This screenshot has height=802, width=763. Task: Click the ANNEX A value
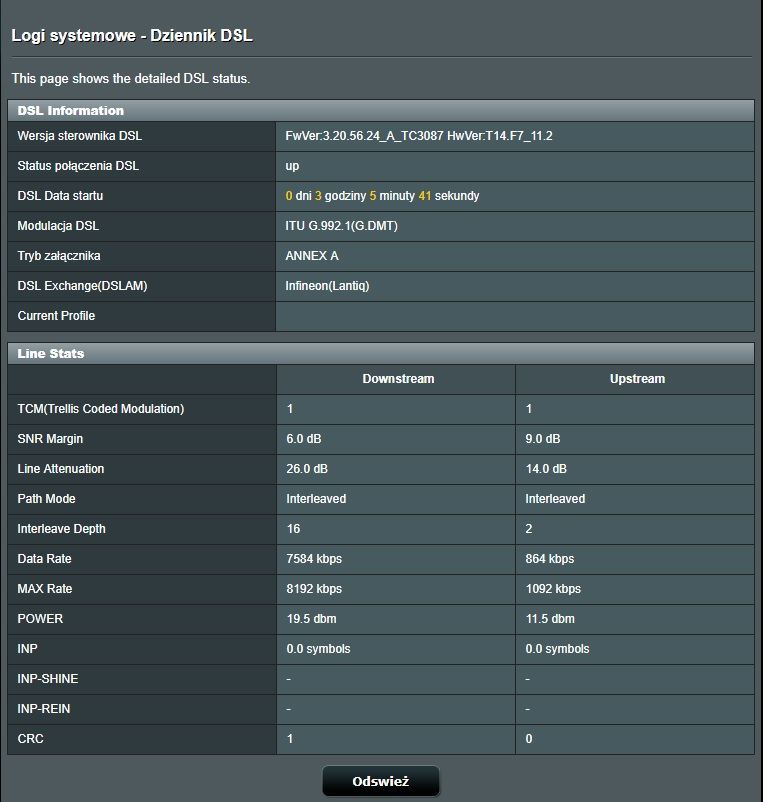(x=312, y=256)
